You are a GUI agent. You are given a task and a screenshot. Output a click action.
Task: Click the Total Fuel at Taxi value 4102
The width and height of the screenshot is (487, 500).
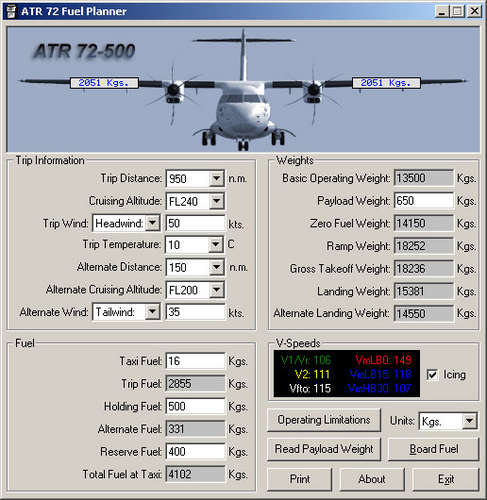(196, 474)
